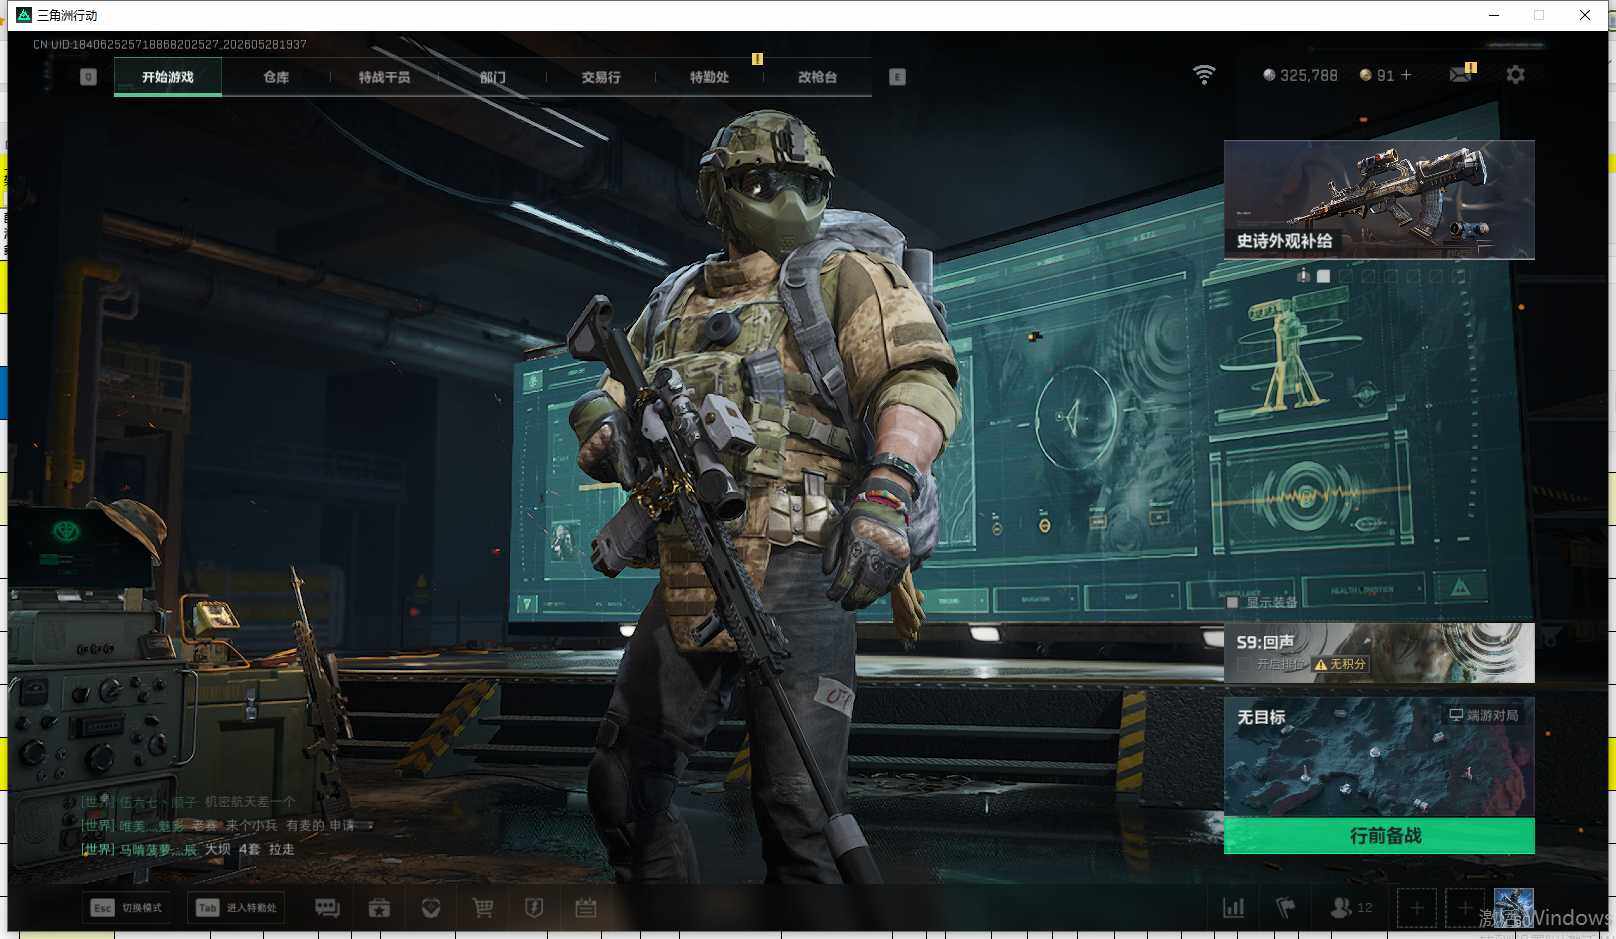1616x939 pixels.
Task: Add more gold coins with plus icon
Action: (1406, 75)
